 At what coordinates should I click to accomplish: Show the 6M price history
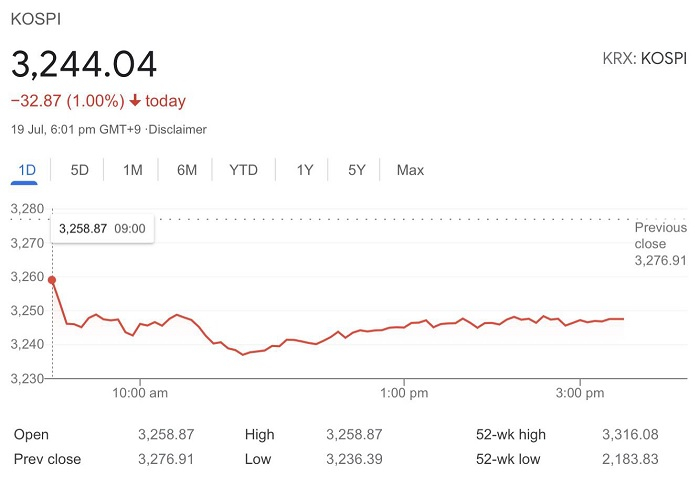coord(187,170)
